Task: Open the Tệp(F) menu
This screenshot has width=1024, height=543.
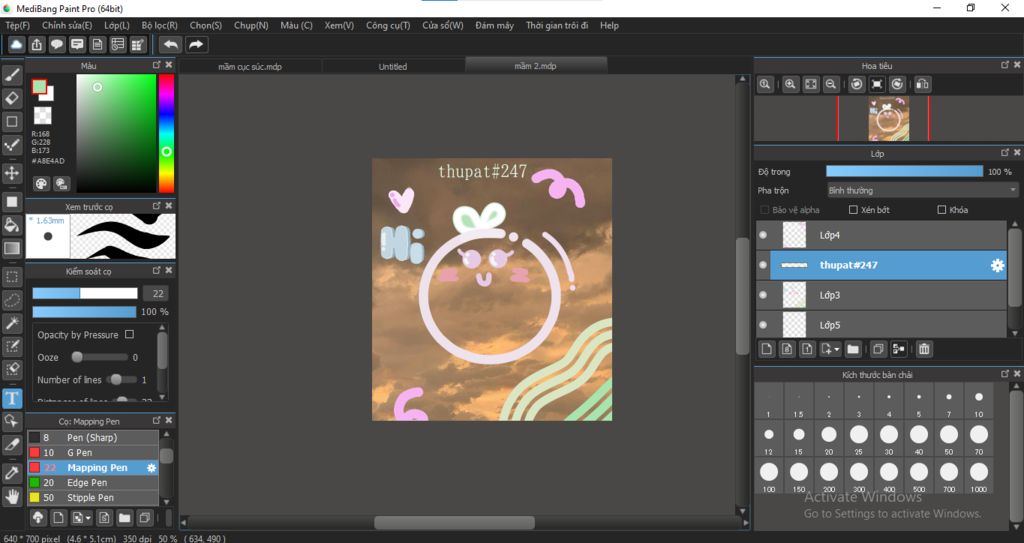Action: [18, 25]
